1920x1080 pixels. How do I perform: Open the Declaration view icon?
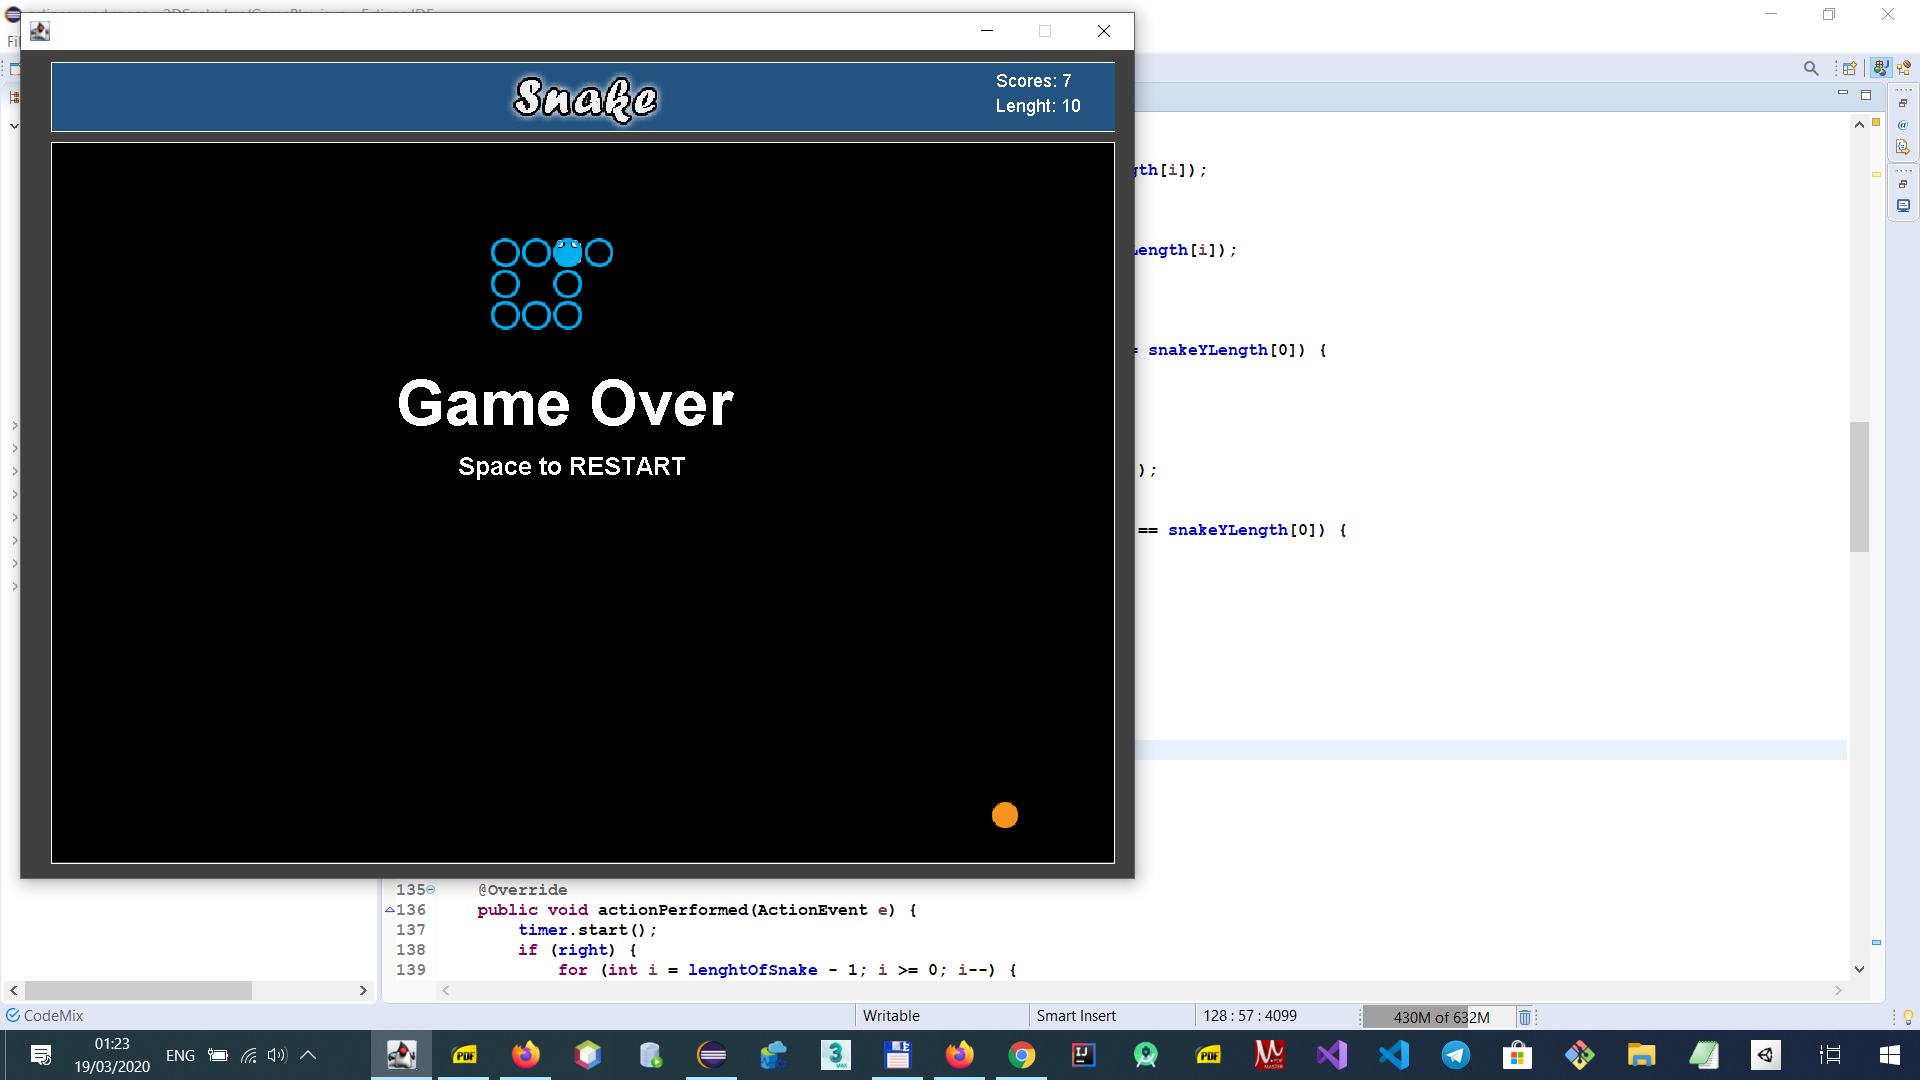(1903, 147)
